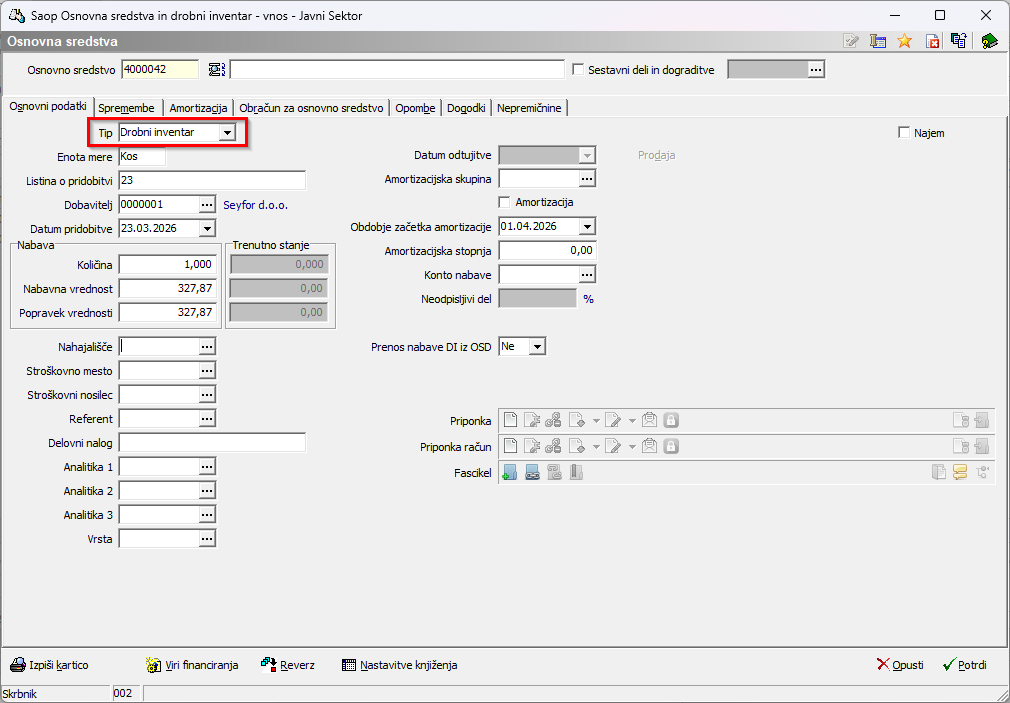Screen dimensions: 1010x703
Task: Tick the Najem checkbox
Action: pyautogui.click(x=904, y=133)
